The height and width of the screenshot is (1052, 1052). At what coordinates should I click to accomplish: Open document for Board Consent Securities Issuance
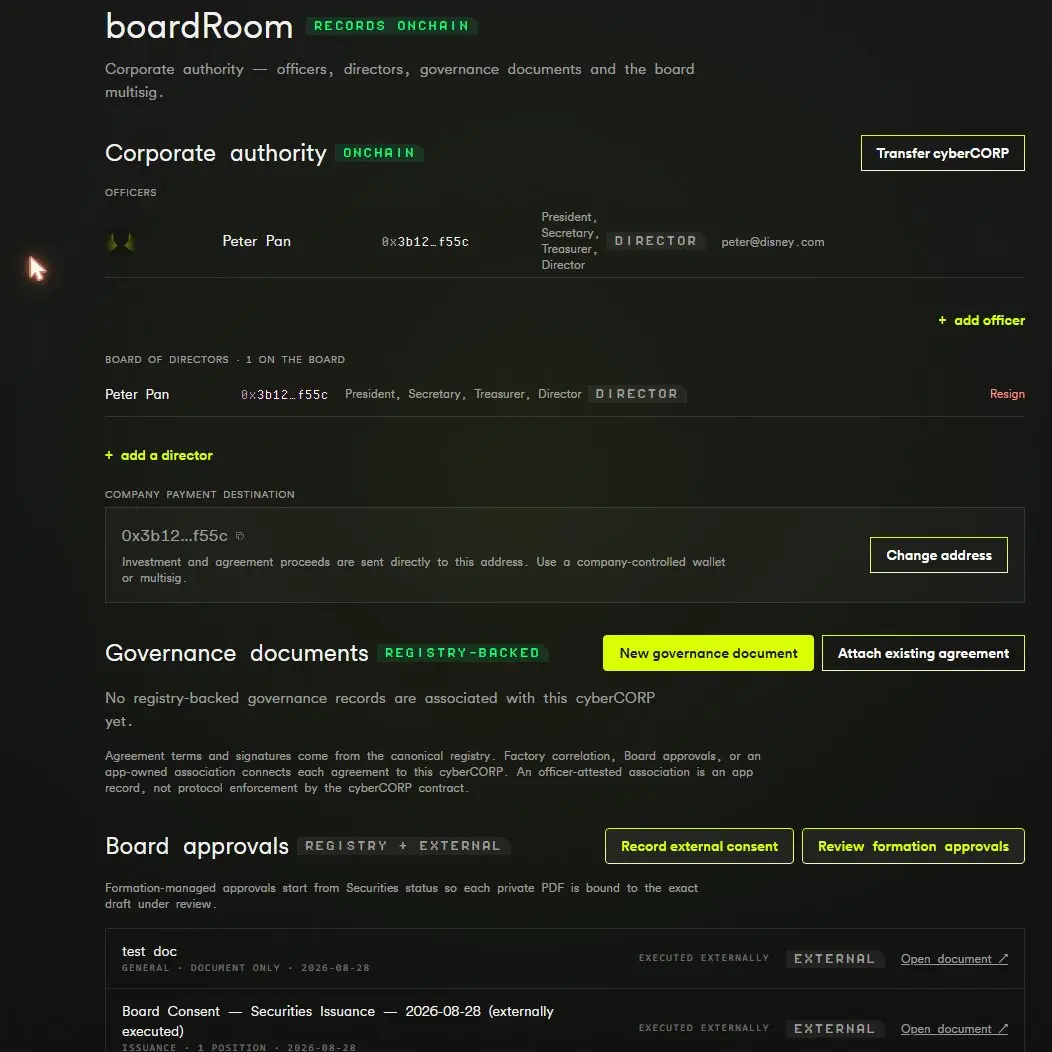pos(954,1029)
